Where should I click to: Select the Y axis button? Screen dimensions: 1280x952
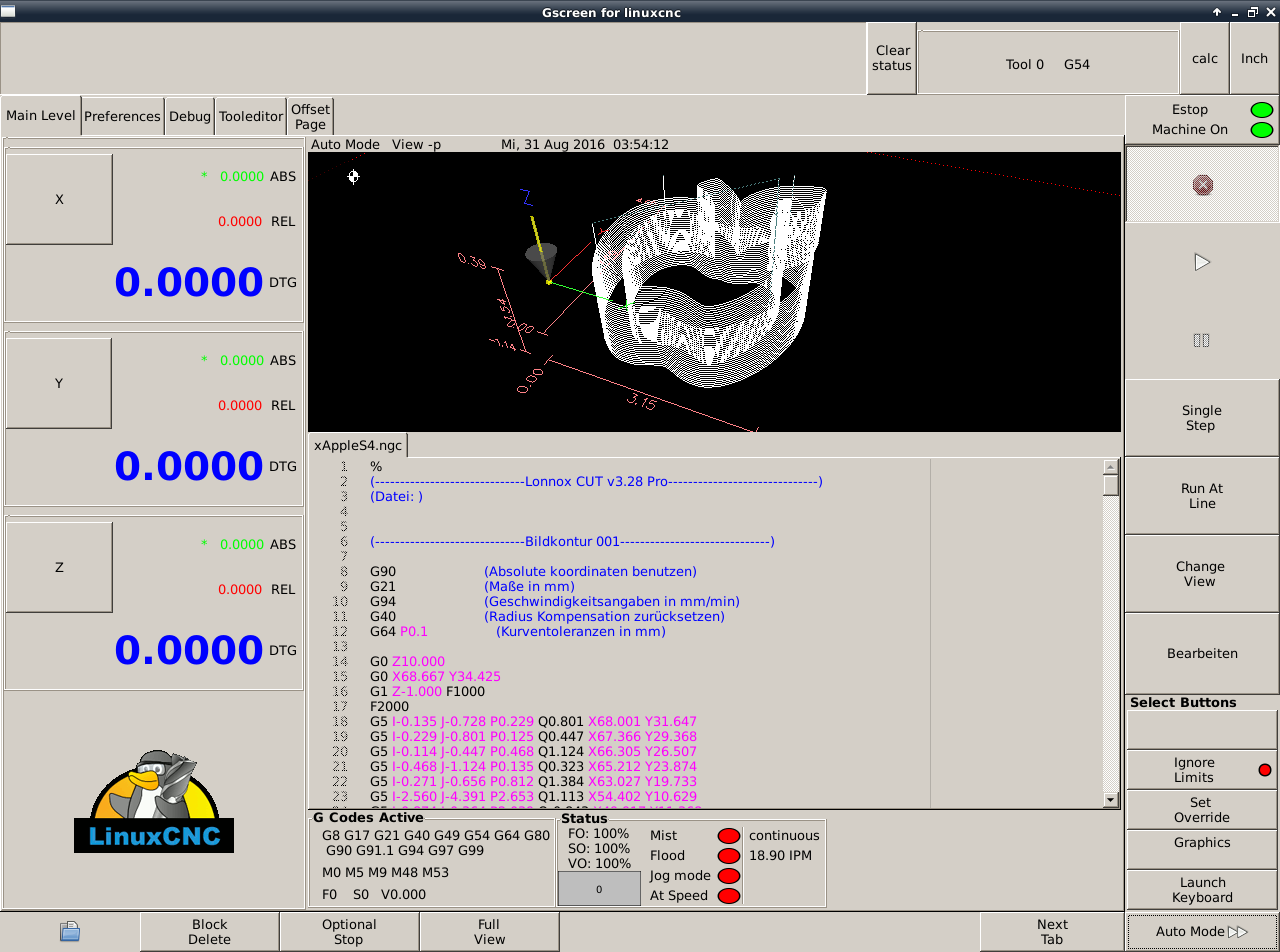(59, 383)
